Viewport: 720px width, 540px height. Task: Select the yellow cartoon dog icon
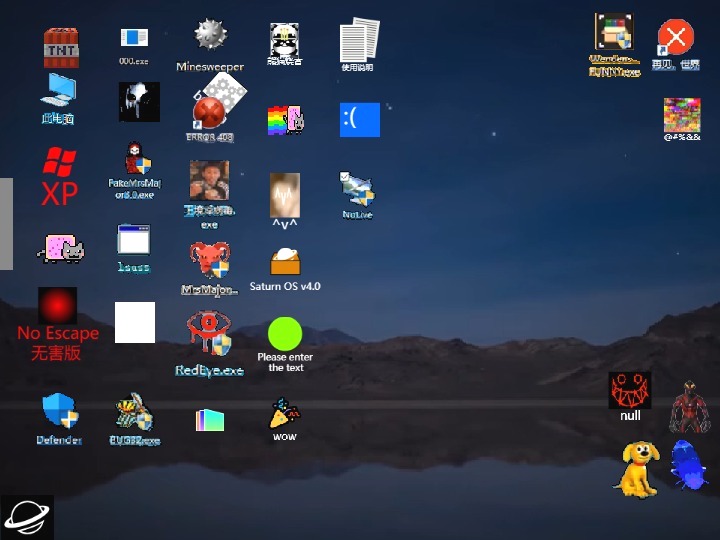(x=636, y=467)
